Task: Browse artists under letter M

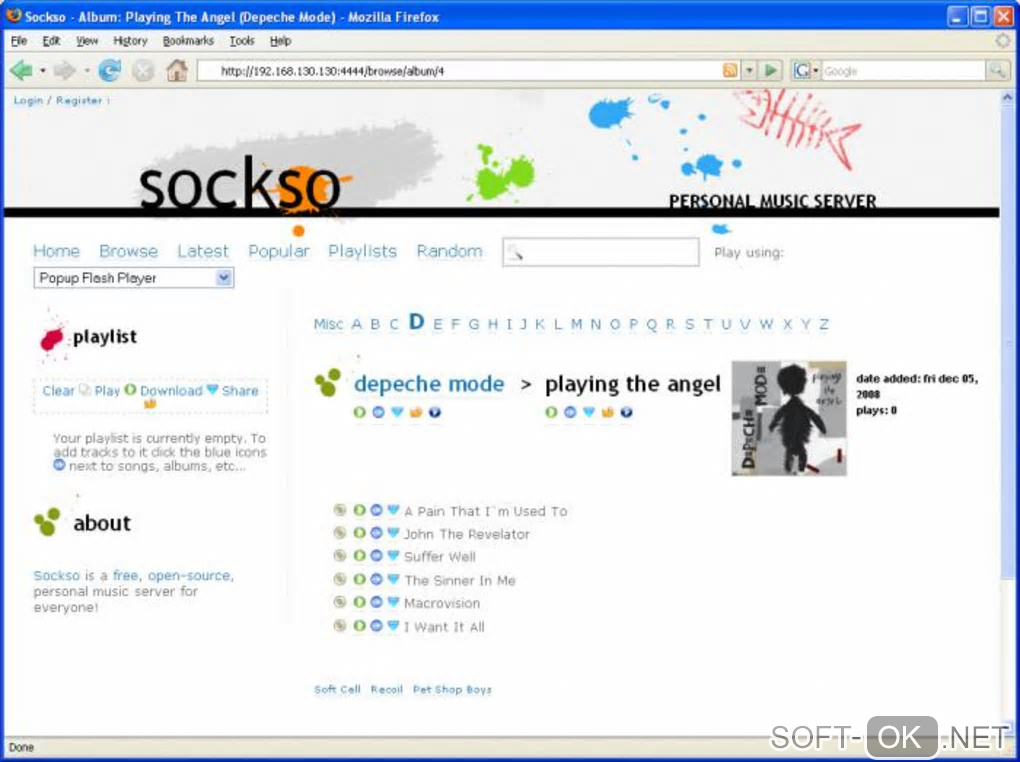Action: pos(576,324)
